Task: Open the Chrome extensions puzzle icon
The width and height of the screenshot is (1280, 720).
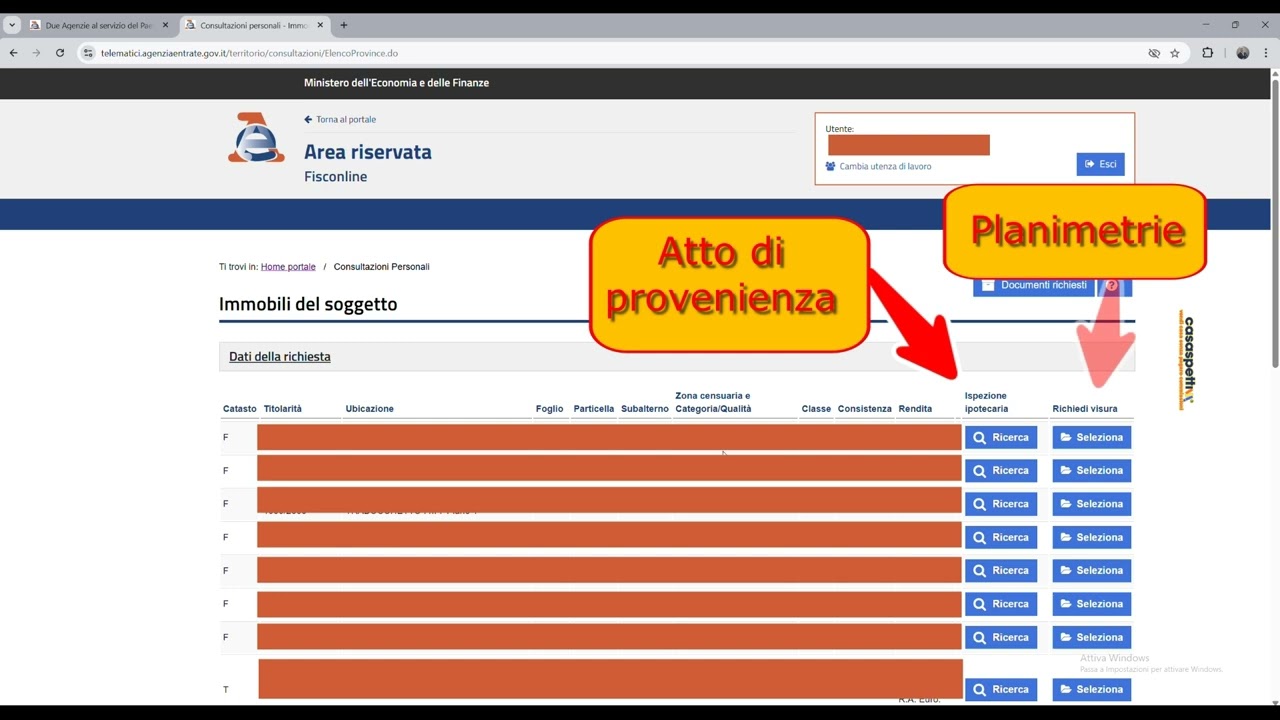Action: point(1207,53)
